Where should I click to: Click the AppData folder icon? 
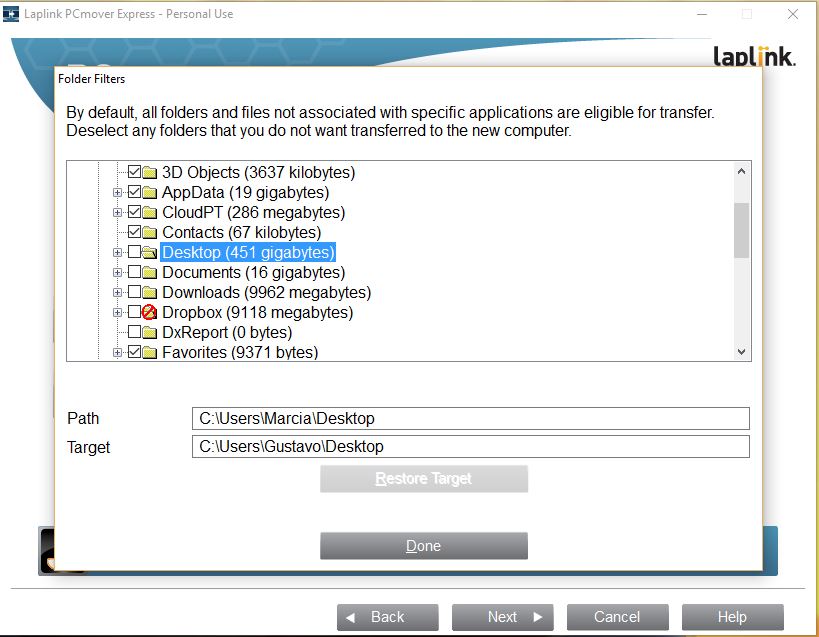pos(150,193)
